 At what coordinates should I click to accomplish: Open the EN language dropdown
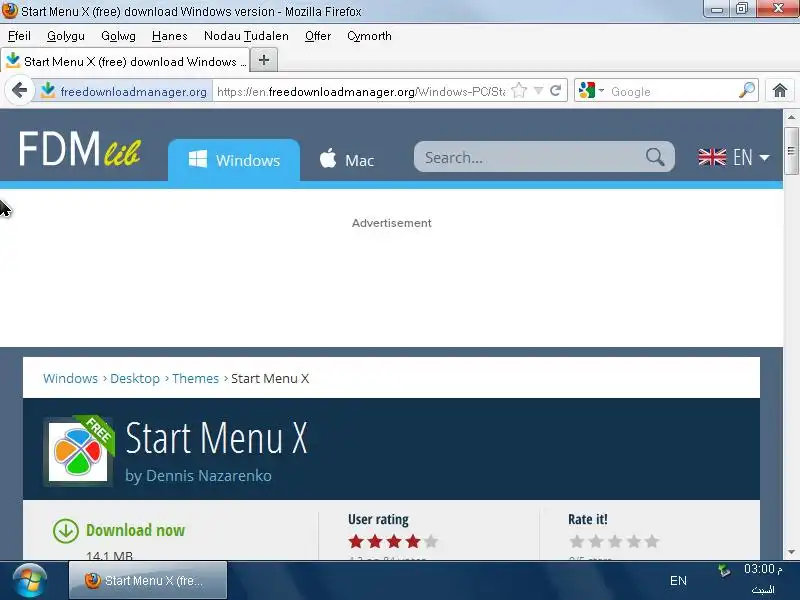click(x=734, y=157)
